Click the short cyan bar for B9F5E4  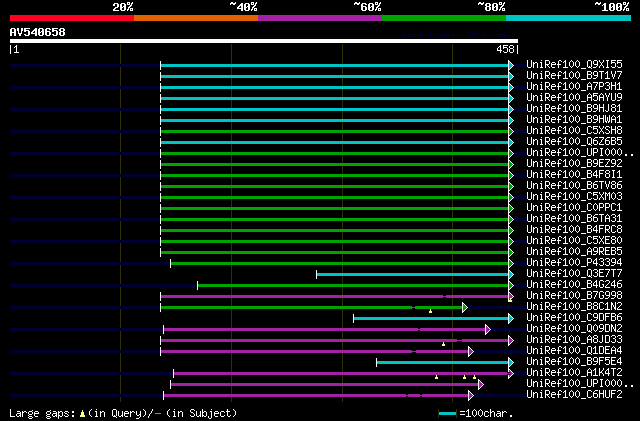[443, 363]
